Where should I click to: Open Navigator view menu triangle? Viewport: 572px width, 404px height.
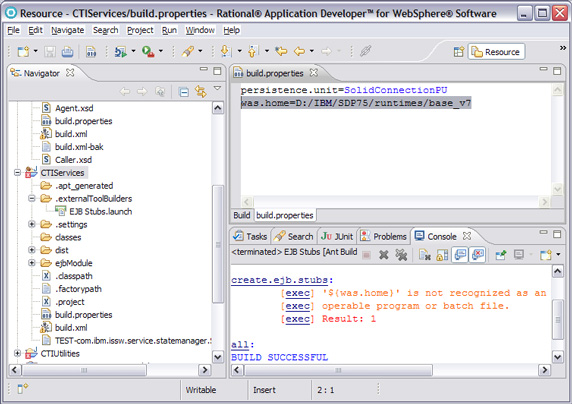tap(217, 88)
